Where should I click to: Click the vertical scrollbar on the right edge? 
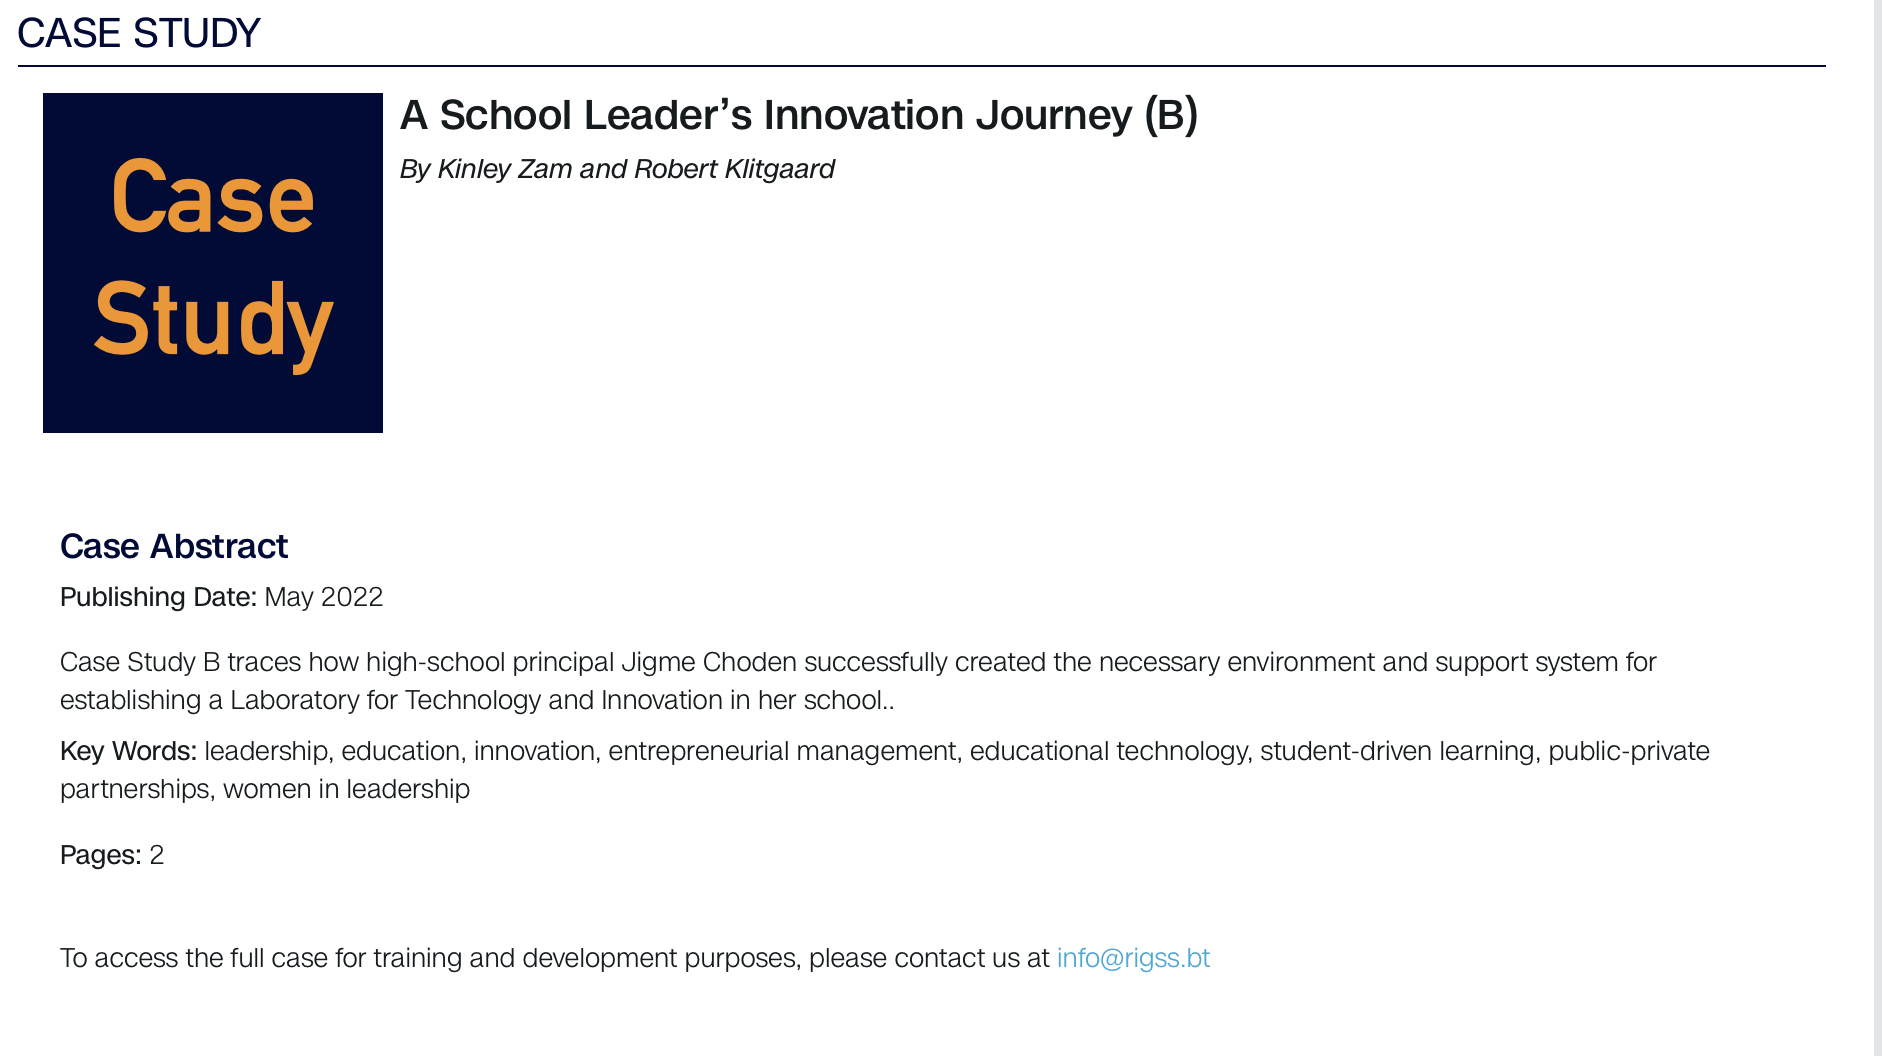click(x=1877, y=528)
